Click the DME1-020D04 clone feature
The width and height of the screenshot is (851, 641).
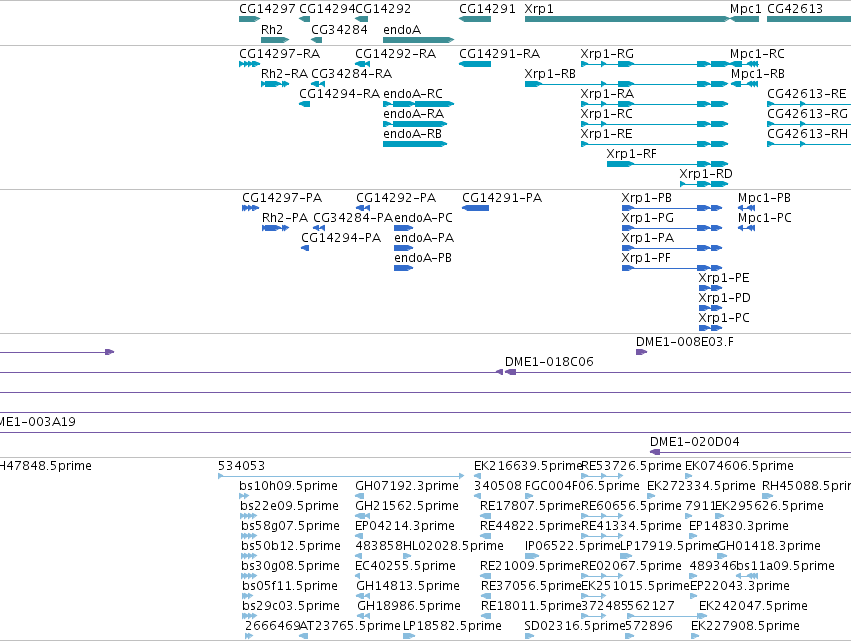click(751, 452)
